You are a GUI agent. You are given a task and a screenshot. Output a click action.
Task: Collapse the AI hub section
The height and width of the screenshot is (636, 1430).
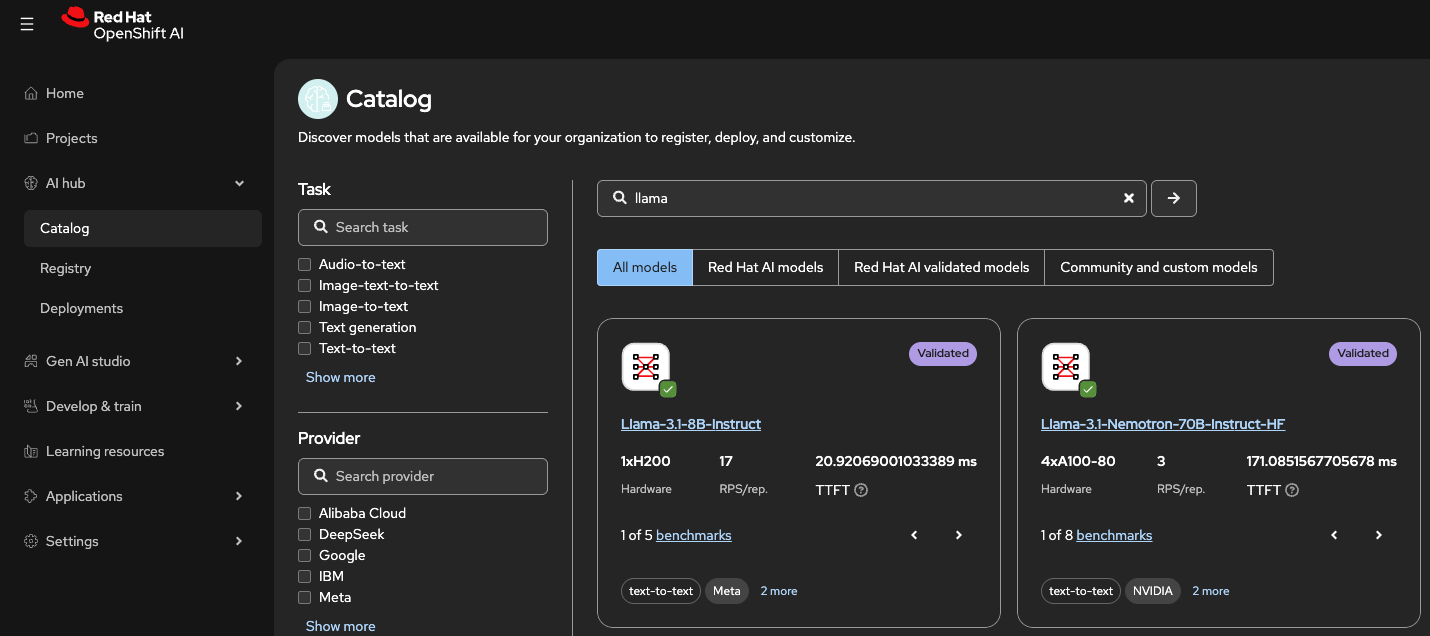[239, 183]
